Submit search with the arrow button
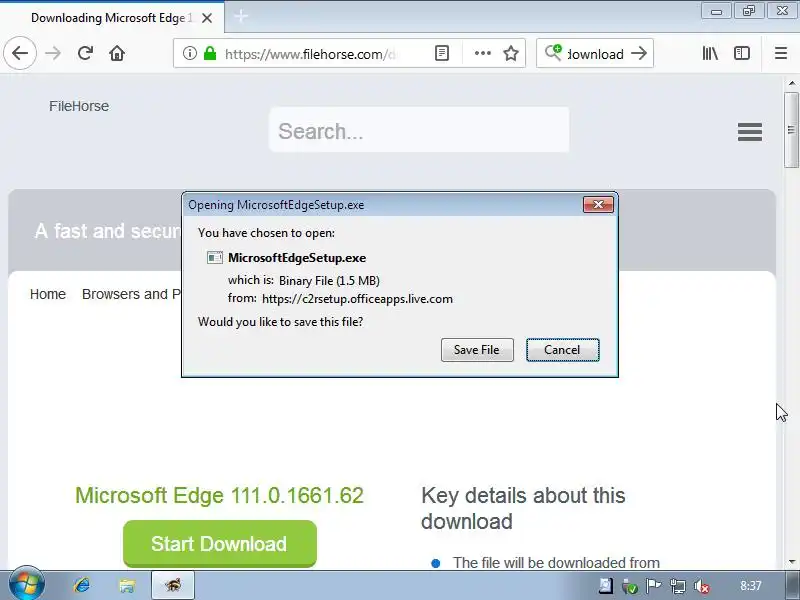The height and width of the screenshot is (600, 800). pos(639,53)
